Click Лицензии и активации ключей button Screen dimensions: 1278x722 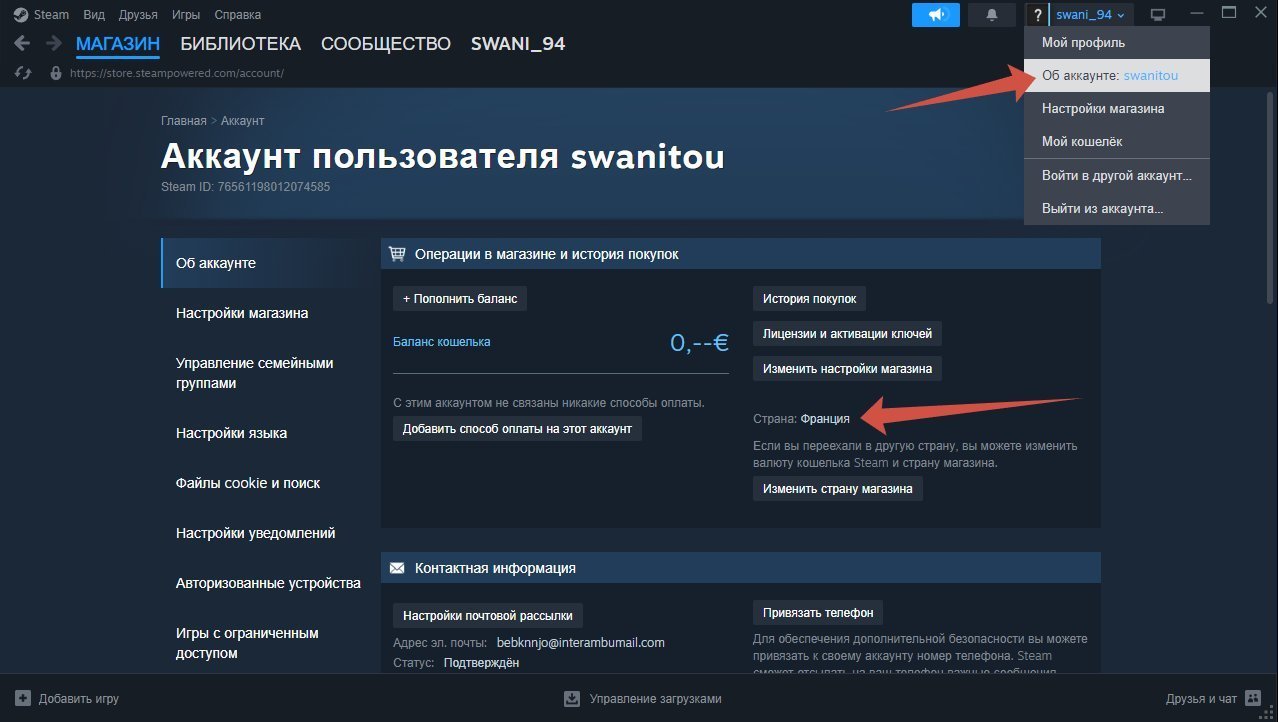point(847,333)
